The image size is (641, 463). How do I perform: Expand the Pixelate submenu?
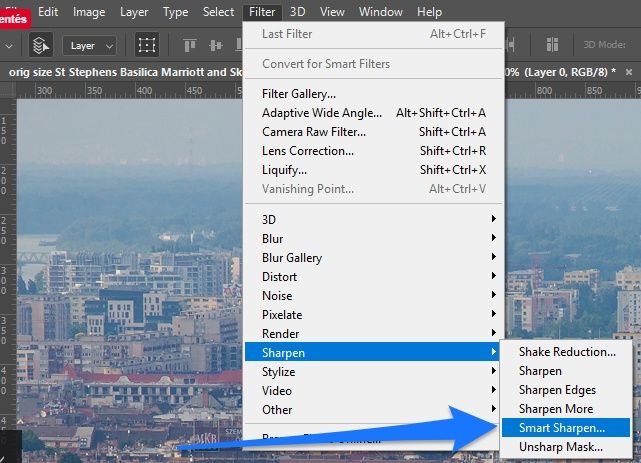tap(372, 315)
